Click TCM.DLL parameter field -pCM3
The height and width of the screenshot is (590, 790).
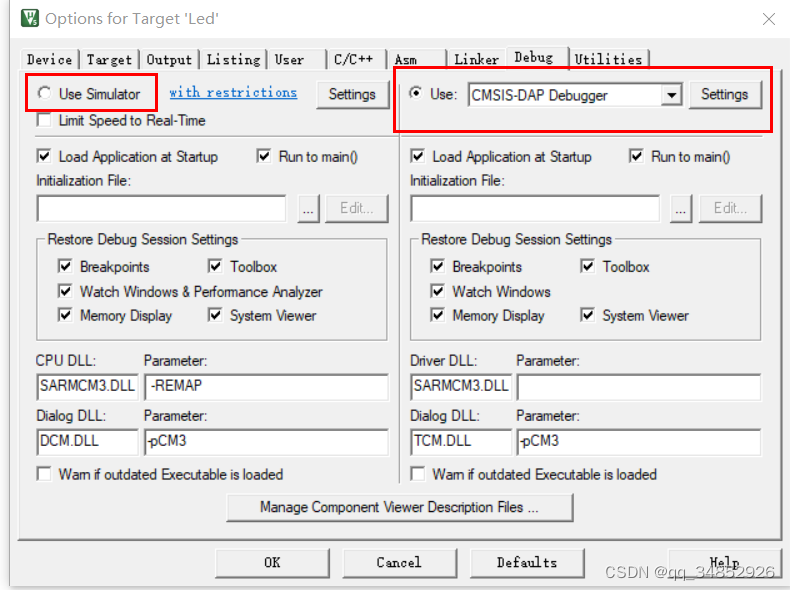pyautogui.click(x=639, y=442)
